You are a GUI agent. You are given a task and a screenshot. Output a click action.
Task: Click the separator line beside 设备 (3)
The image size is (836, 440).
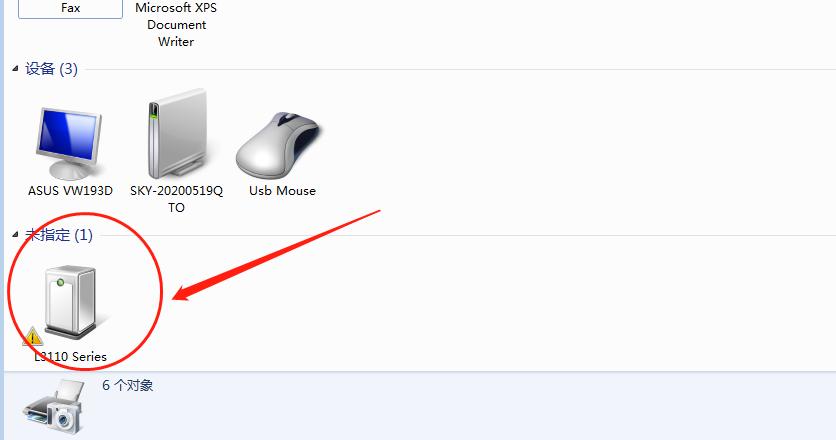point(461,69)
